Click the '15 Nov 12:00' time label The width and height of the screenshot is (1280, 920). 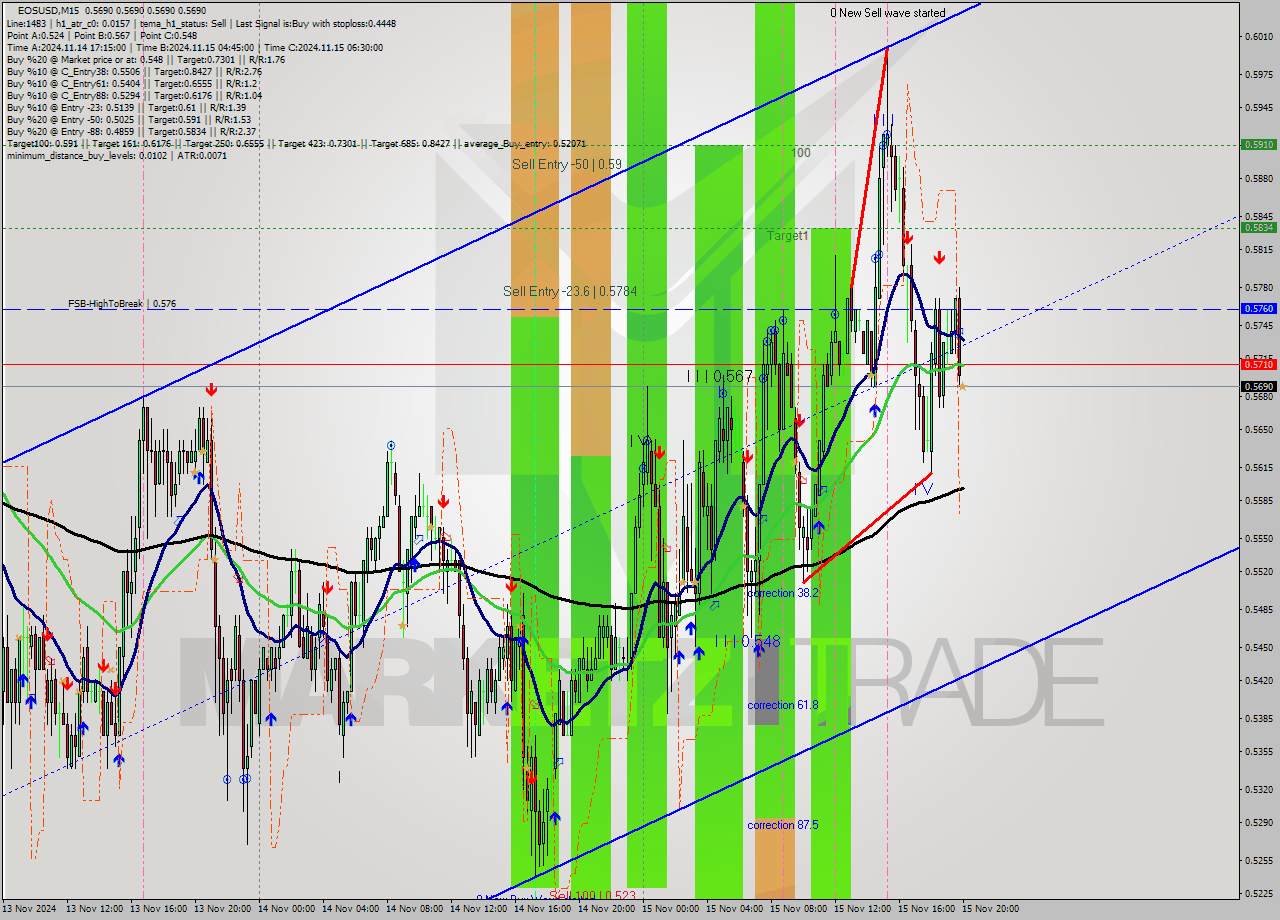pyautogui.click(x=862, y=909)
